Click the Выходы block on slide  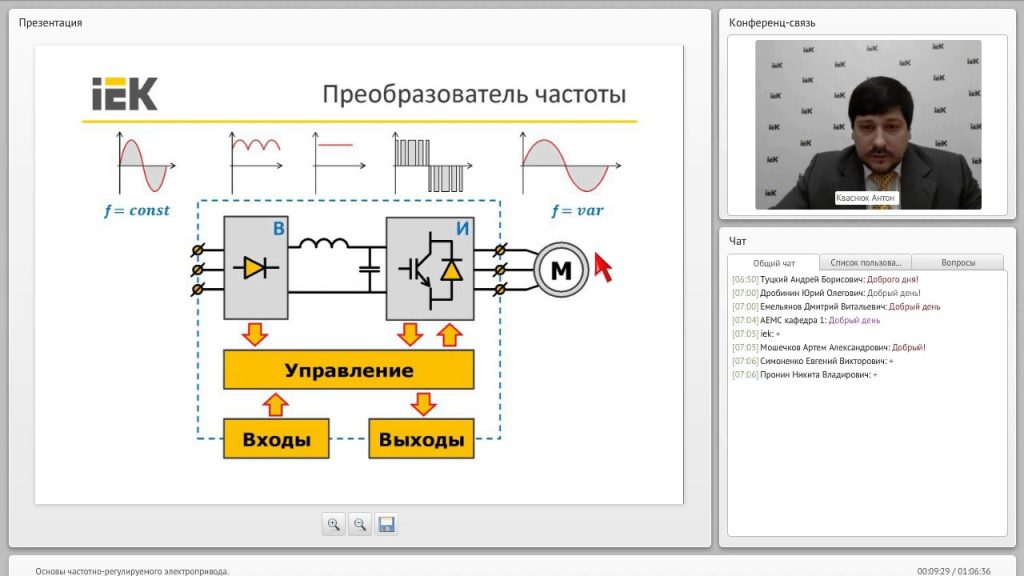[x=421, y=439]
